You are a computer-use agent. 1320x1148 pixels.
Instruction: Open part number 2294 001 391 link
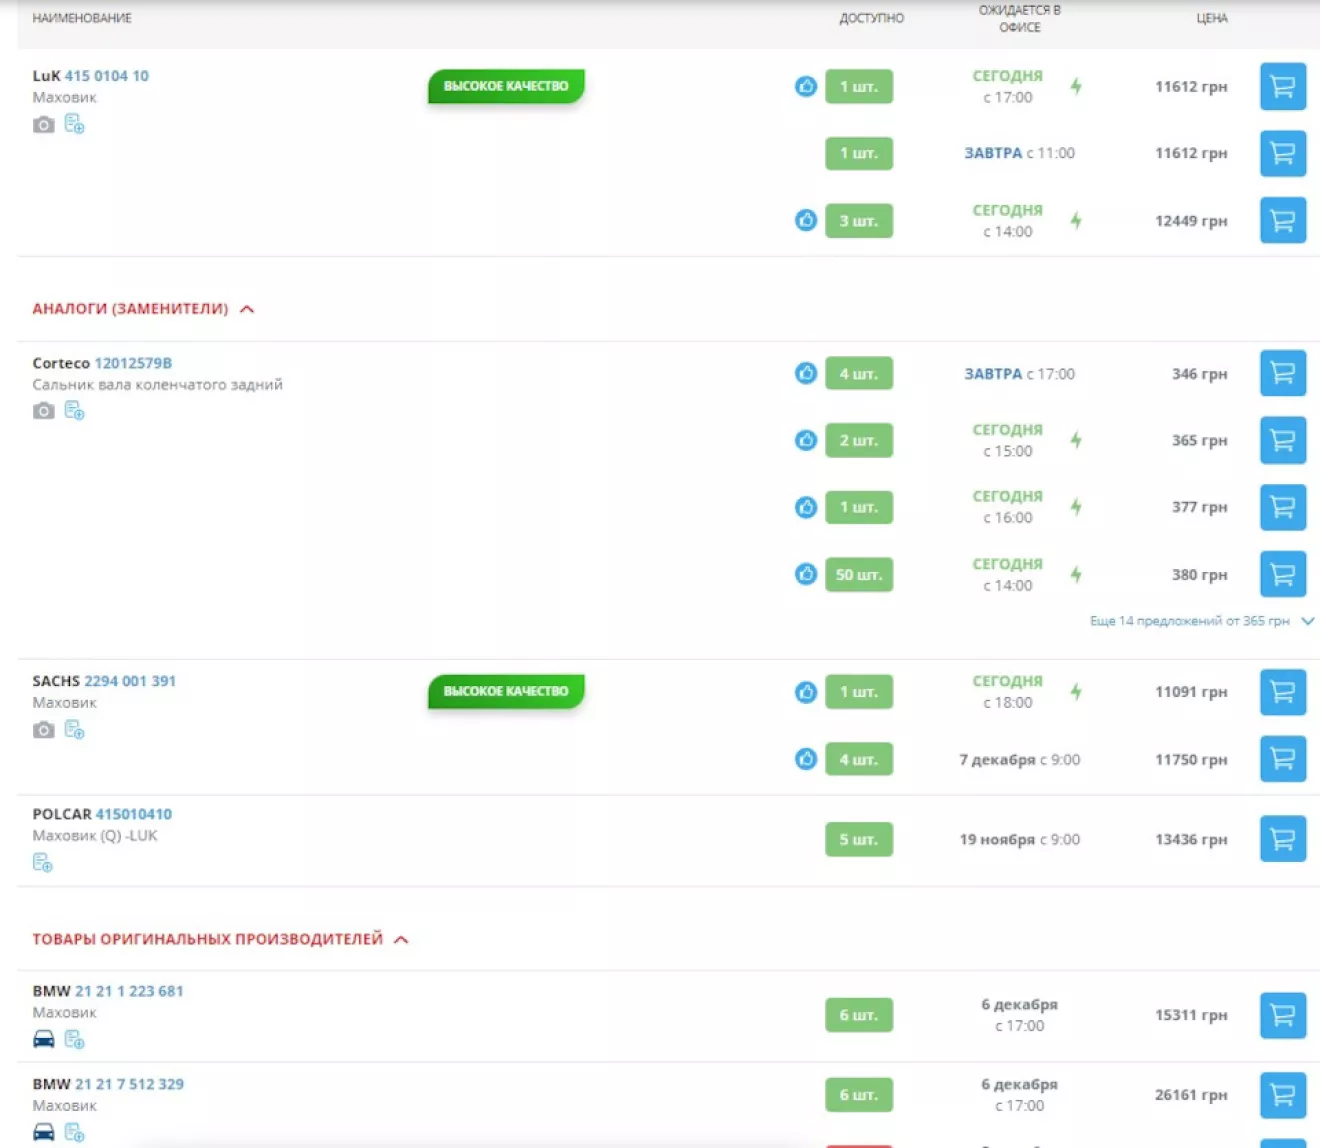130,681
